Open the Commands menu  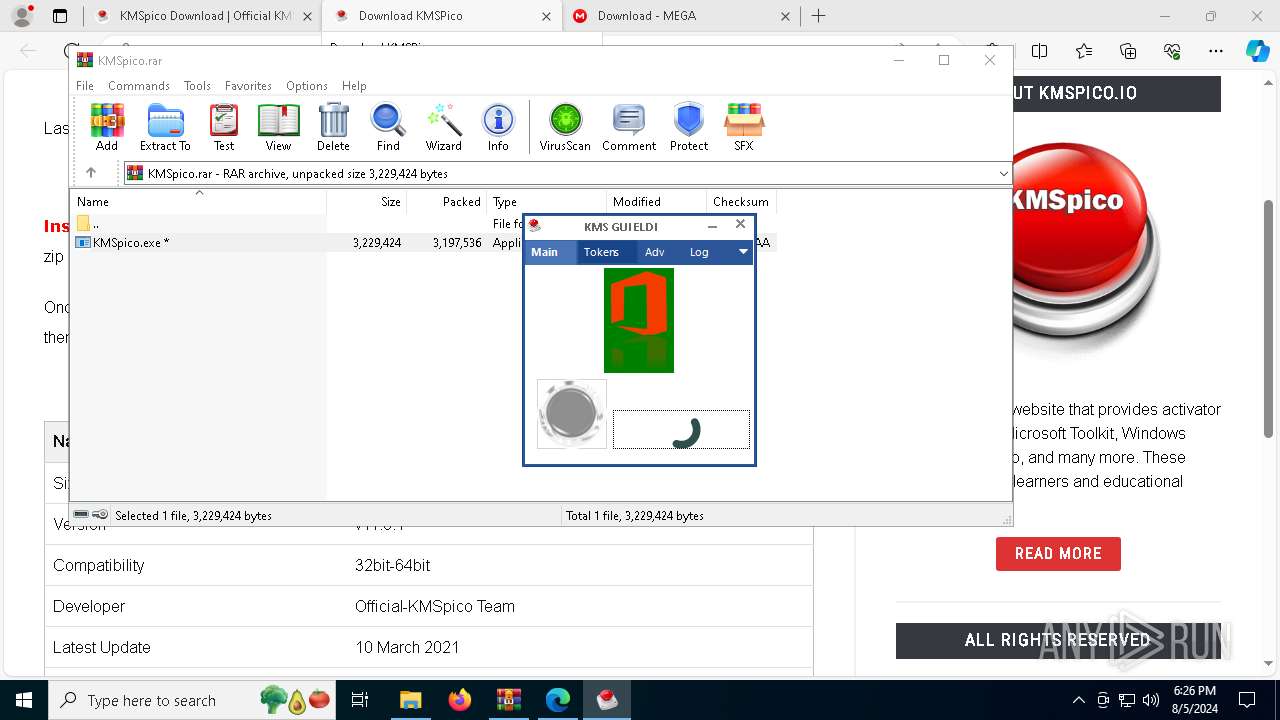coord(139,86)
